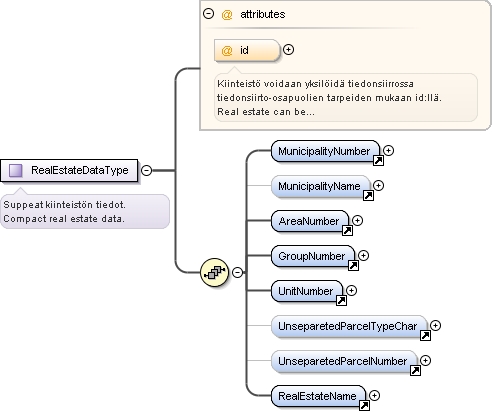This screenshot has height=412, width=493.
Task: Expand the UnseparetedParcelNumber element
Action: [425, 360]
